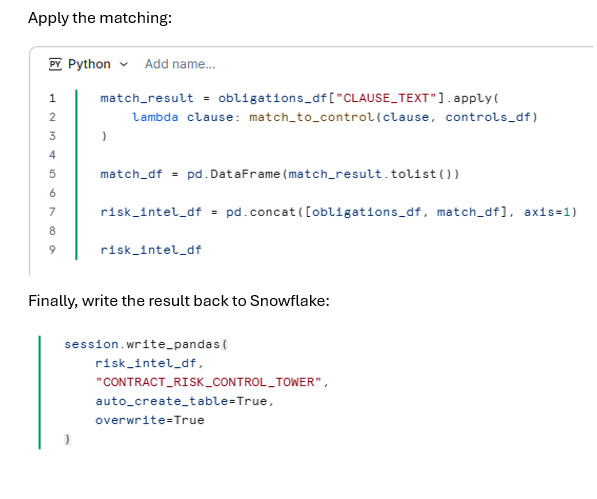Image resolution: width=597 pixels, height=499 pixels.
Task: Click the 'overwrite=True' line
Action: click(150, 420)
